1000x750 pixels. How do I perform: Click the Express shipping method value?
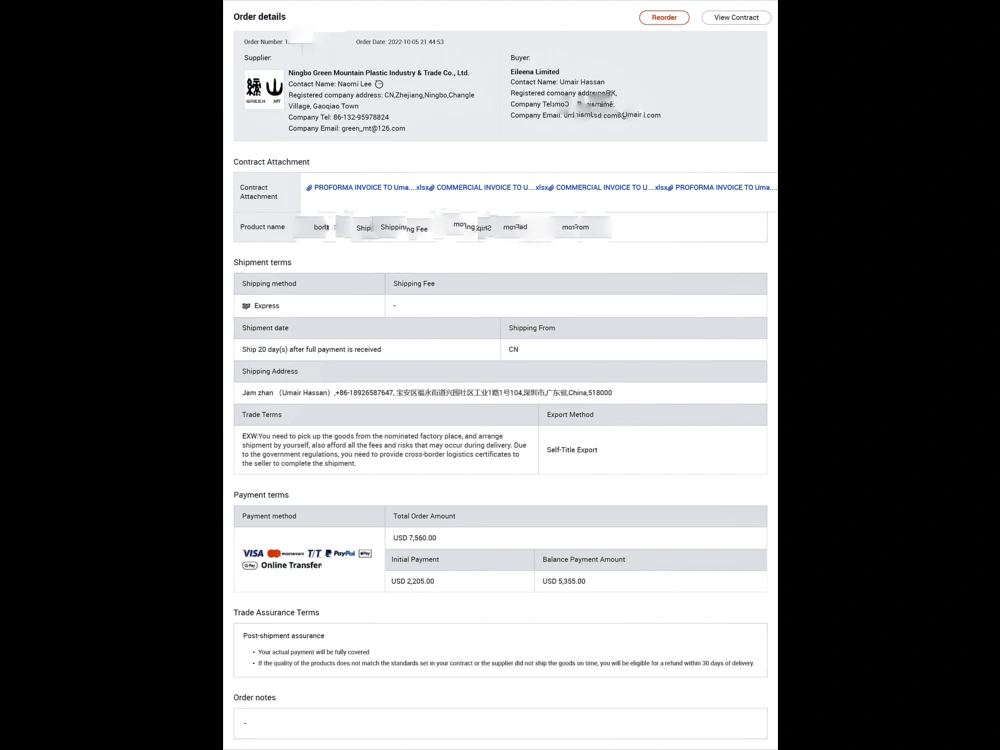(267, 306)
